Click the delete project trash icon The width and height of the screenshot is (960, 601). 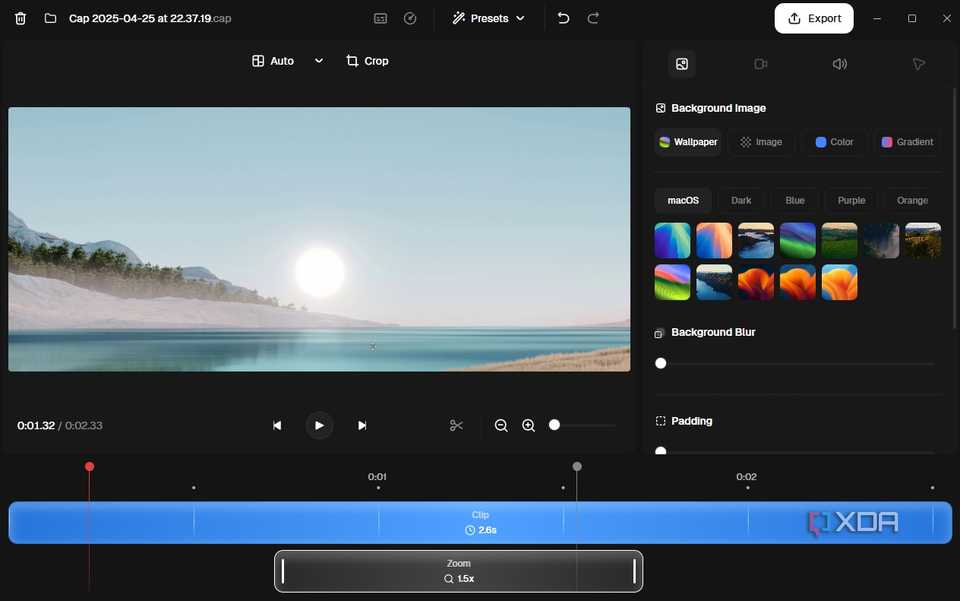20,18
